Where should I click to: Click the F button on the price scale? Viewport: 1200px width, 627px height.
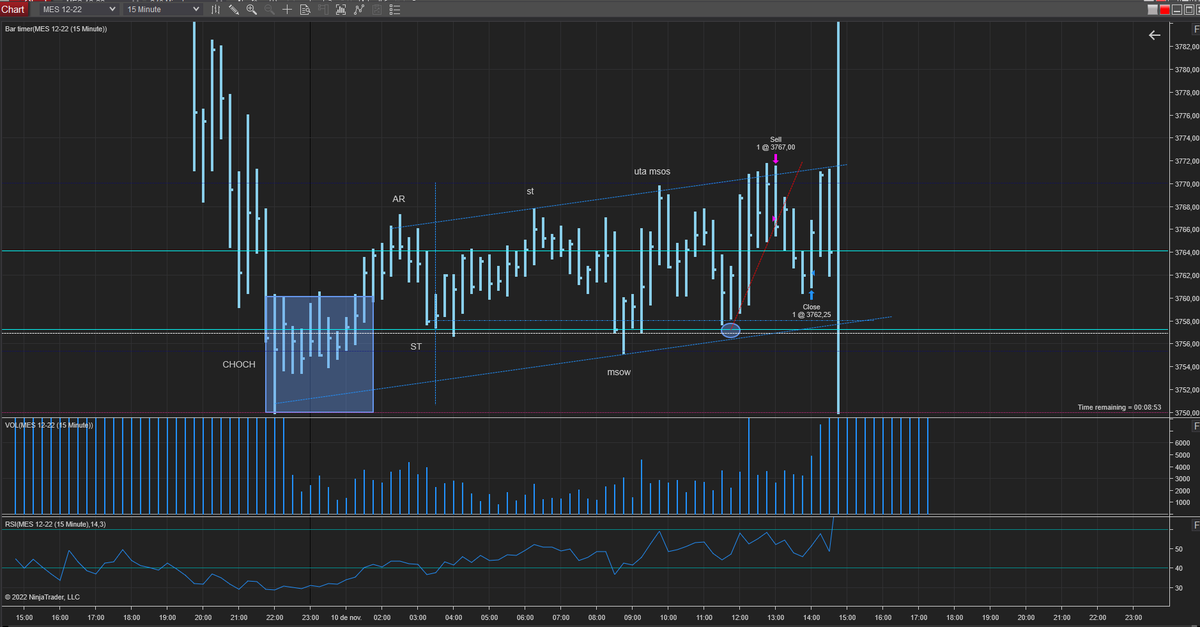point(1195,29)
